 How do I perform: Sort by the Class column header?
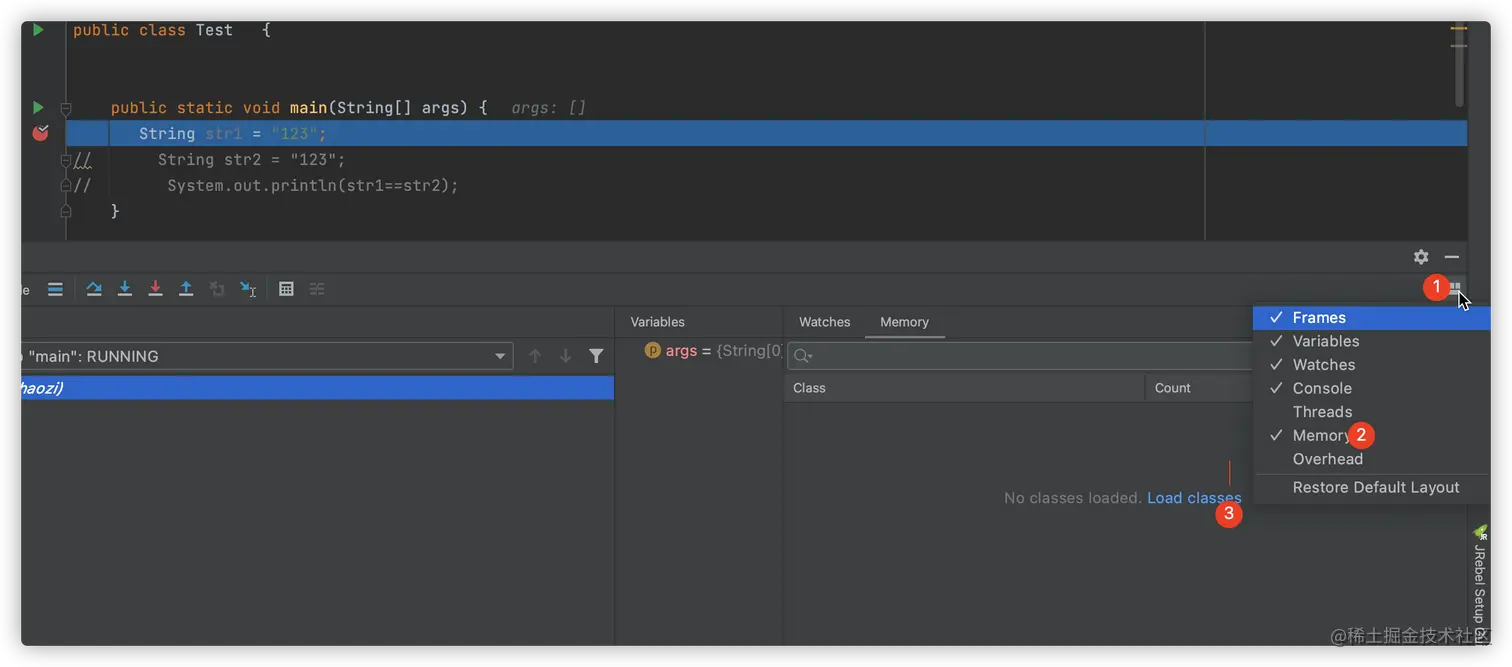(964, 388)
